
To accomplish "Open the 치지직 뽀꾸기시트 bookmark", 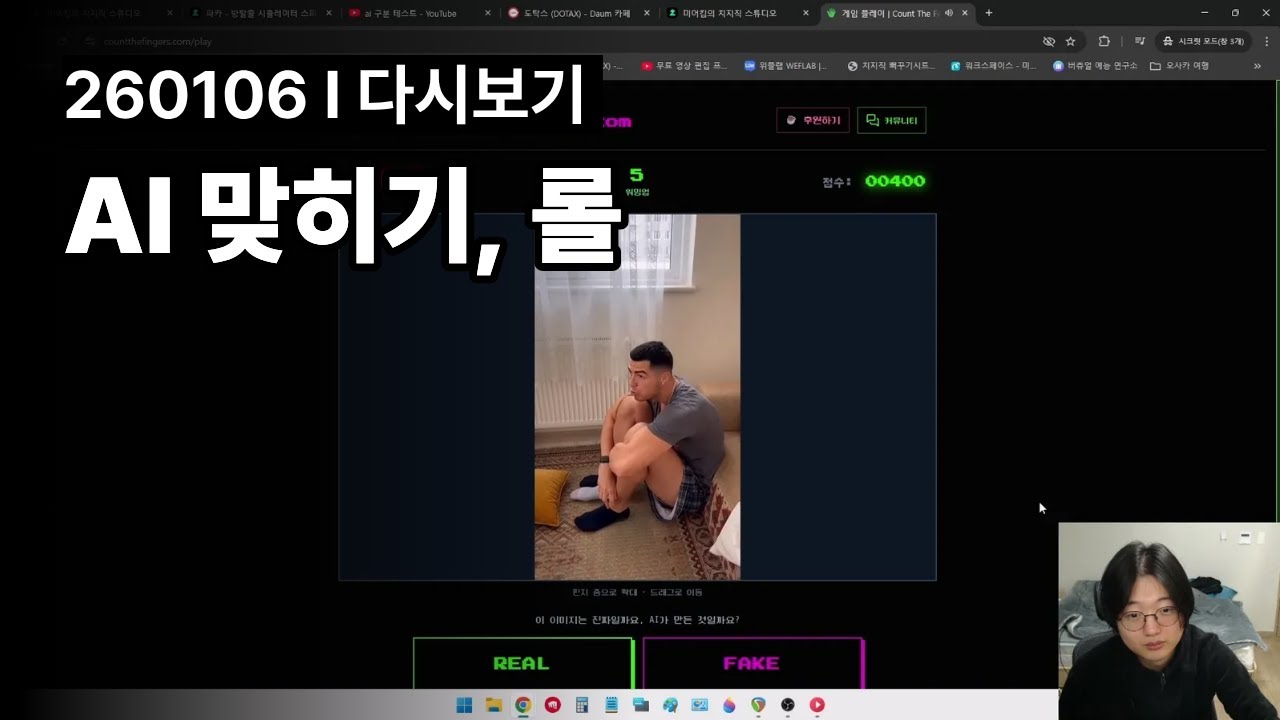I will [x=891, y=66].
